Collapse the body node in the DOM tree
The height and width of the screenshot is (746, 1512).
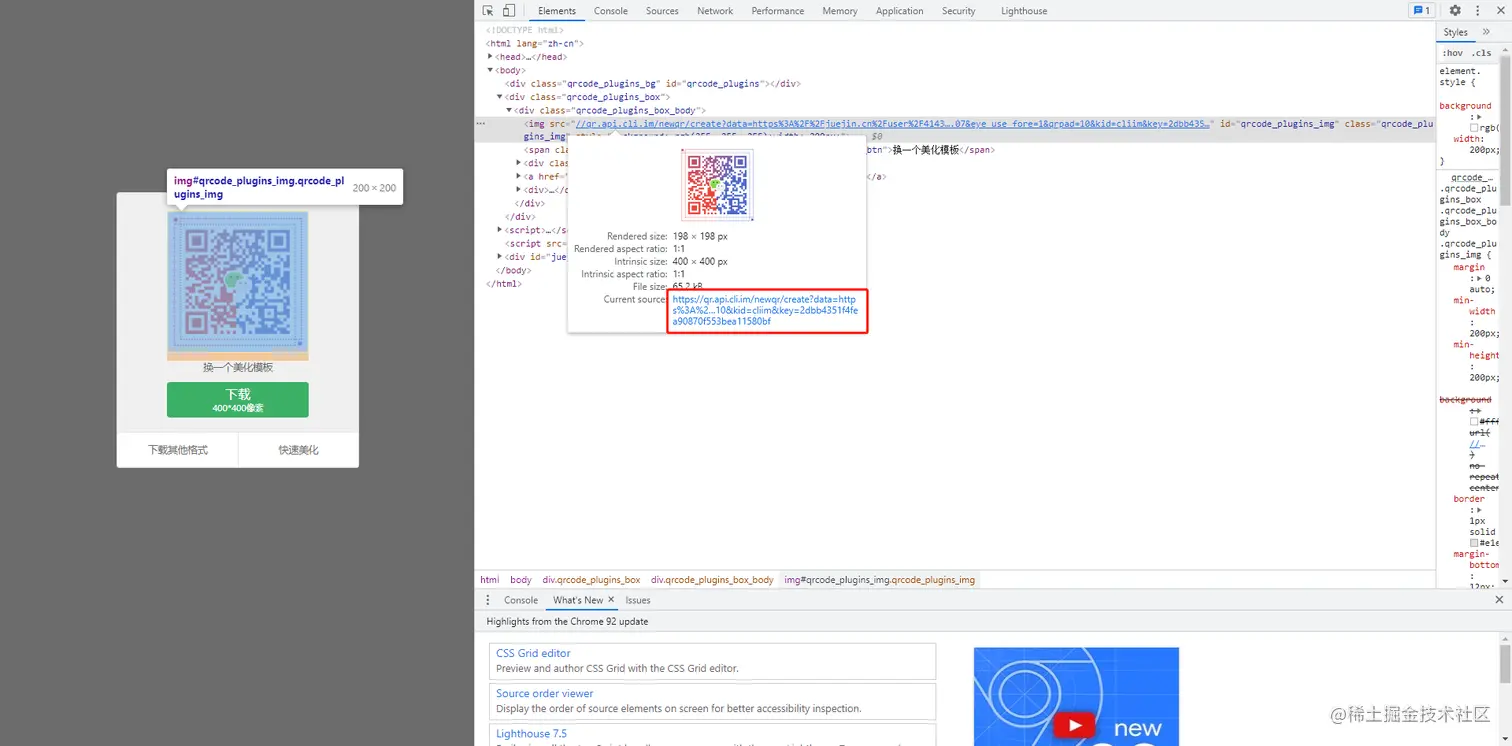tap(491, 71)
